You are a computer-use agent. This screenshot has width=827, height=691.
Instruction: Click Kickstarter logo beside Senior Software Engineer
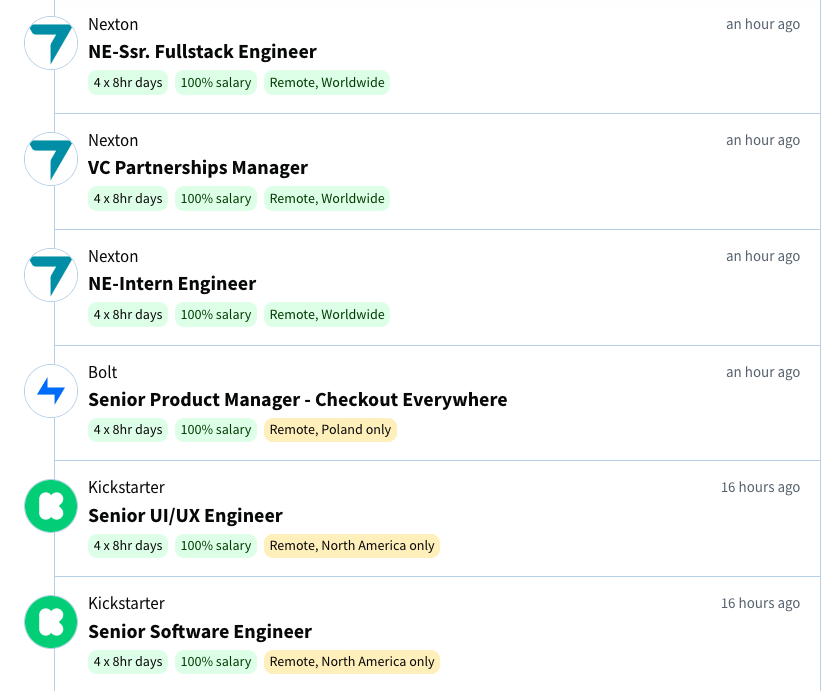50,622
